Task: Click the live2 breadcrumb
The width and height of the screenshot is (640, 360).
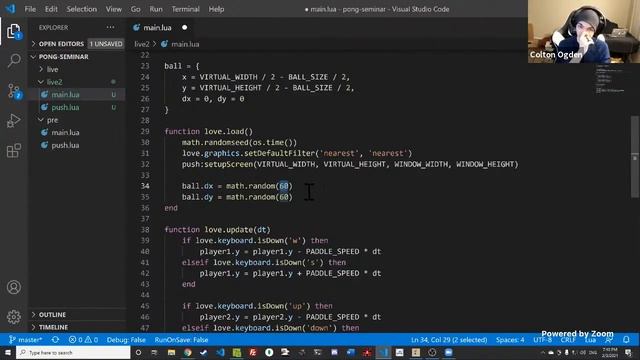Action: pos(142,44)
